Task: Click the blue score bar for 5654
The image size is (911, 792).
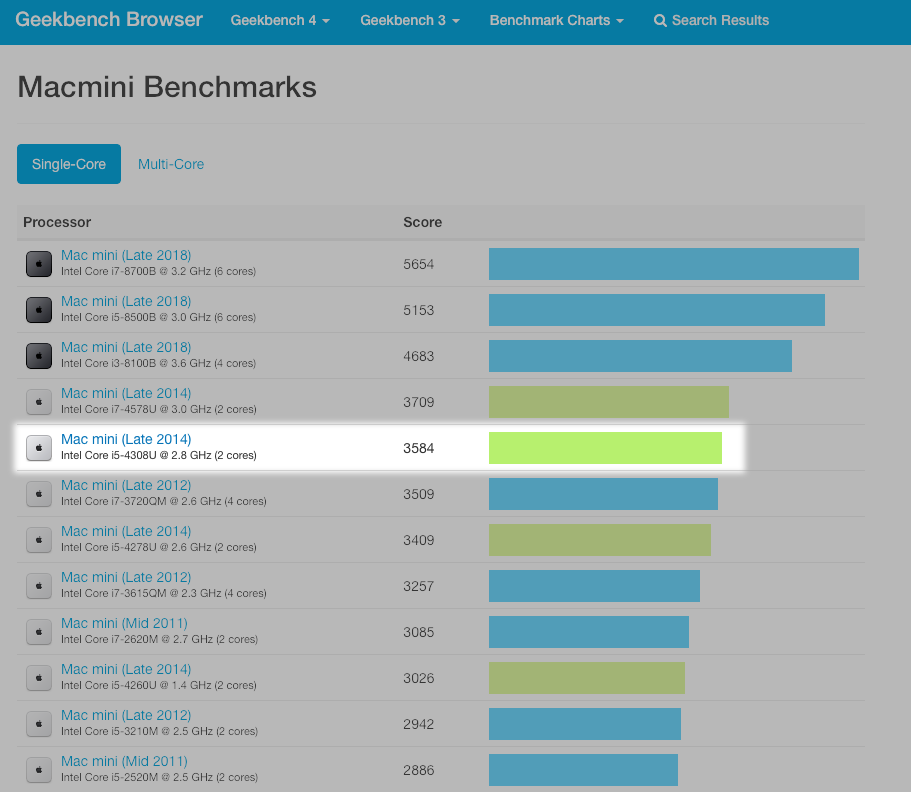Action: click(673, 264)
